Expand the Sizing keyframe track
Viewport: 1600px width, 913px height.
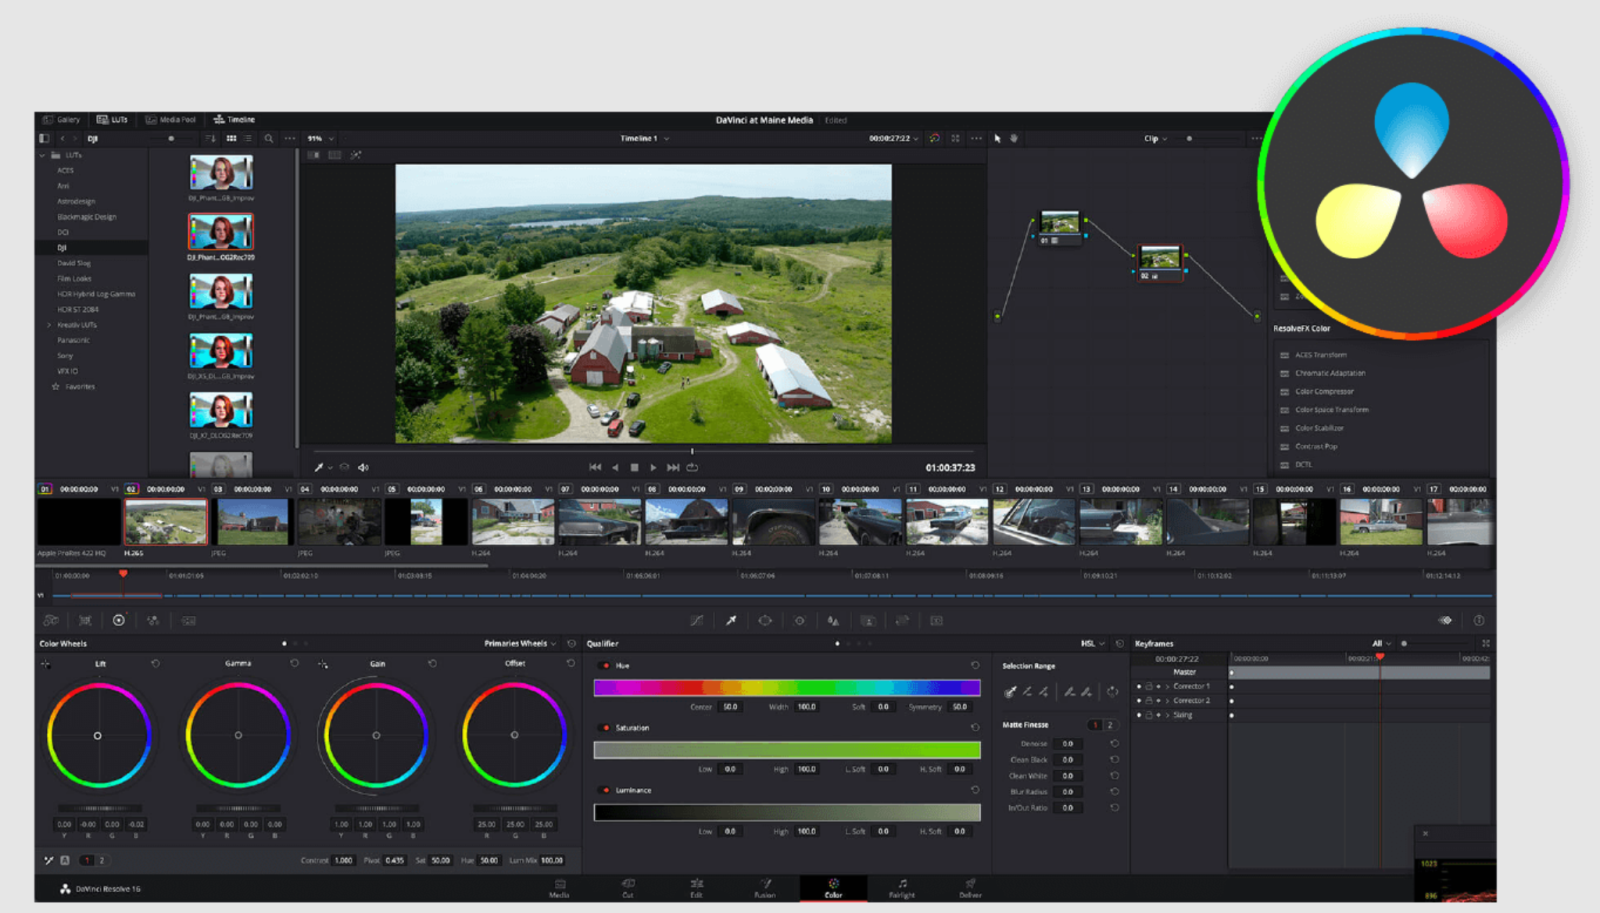pyautogui.click(x=1167, y=715)
